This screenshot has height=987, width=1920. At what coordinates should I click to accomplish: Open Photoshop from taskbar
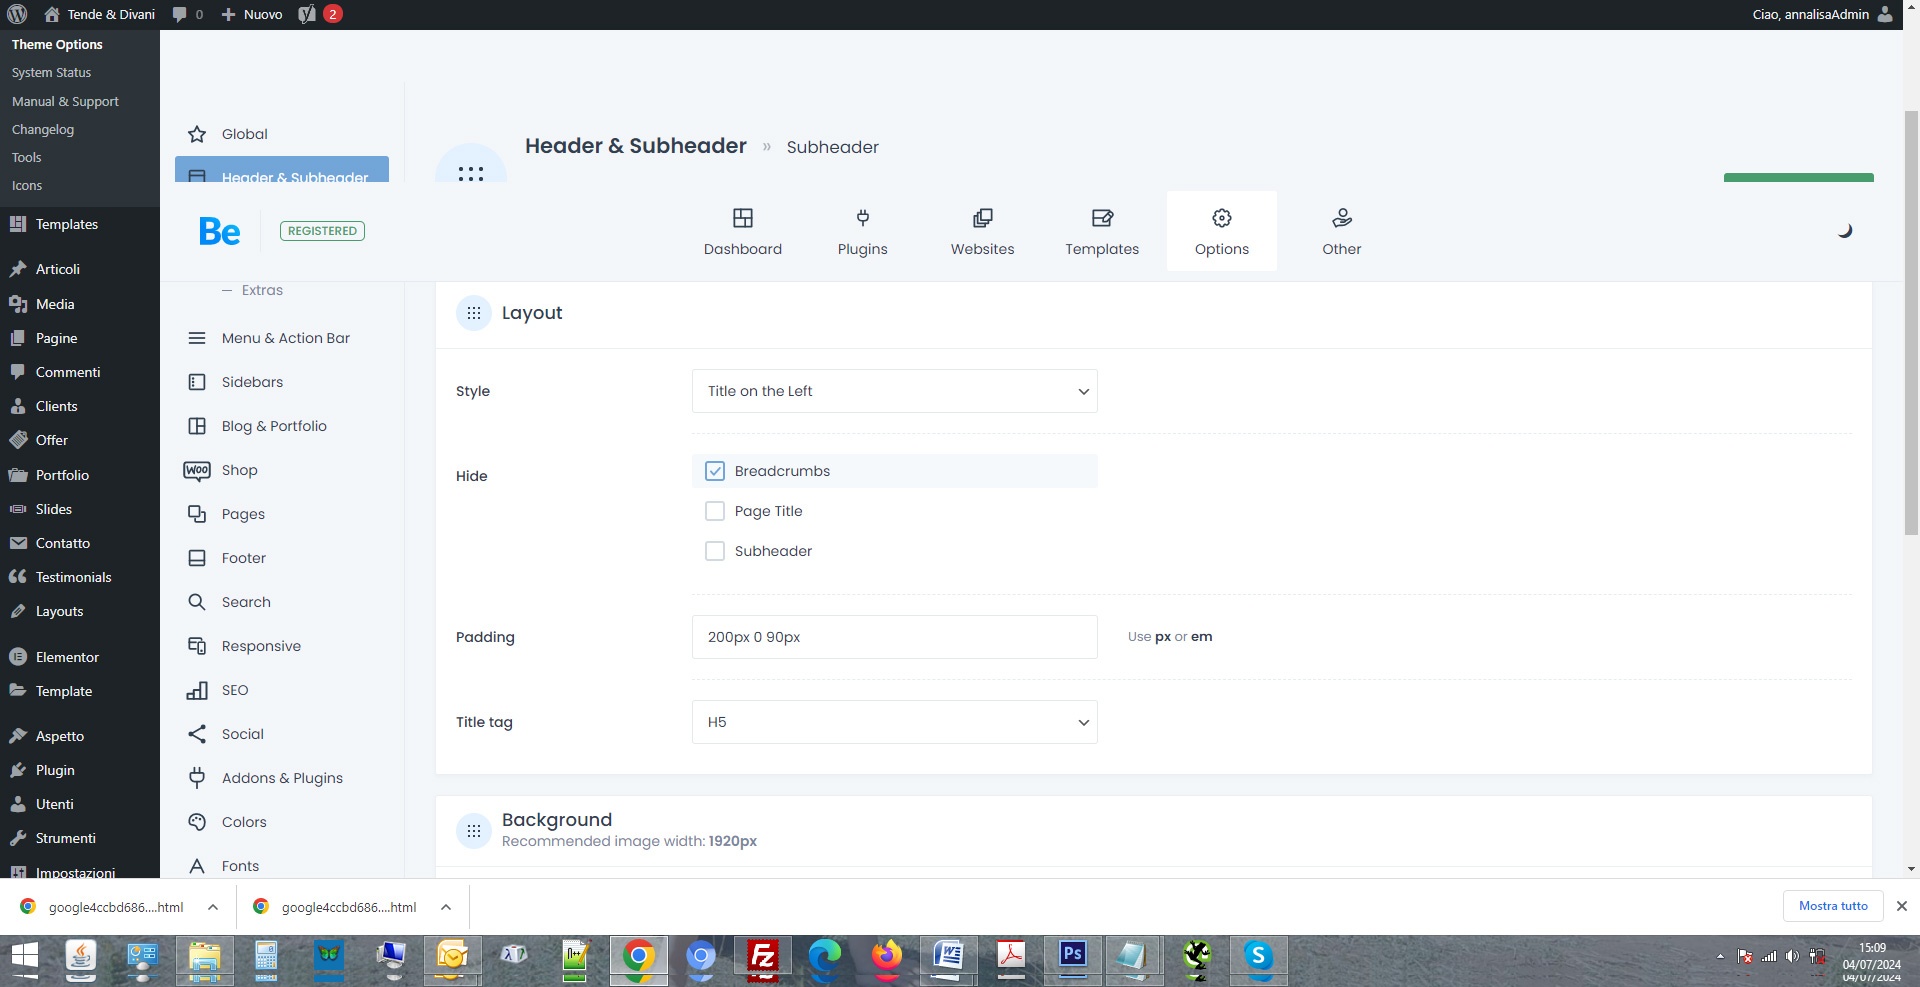[x=1073, y=958]
